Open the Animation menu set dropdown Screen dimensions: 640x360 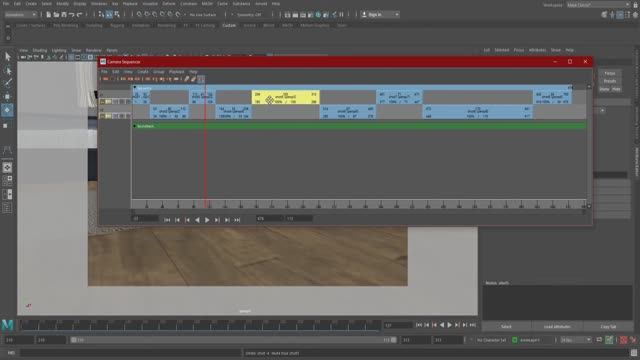[x=20, y=15]
